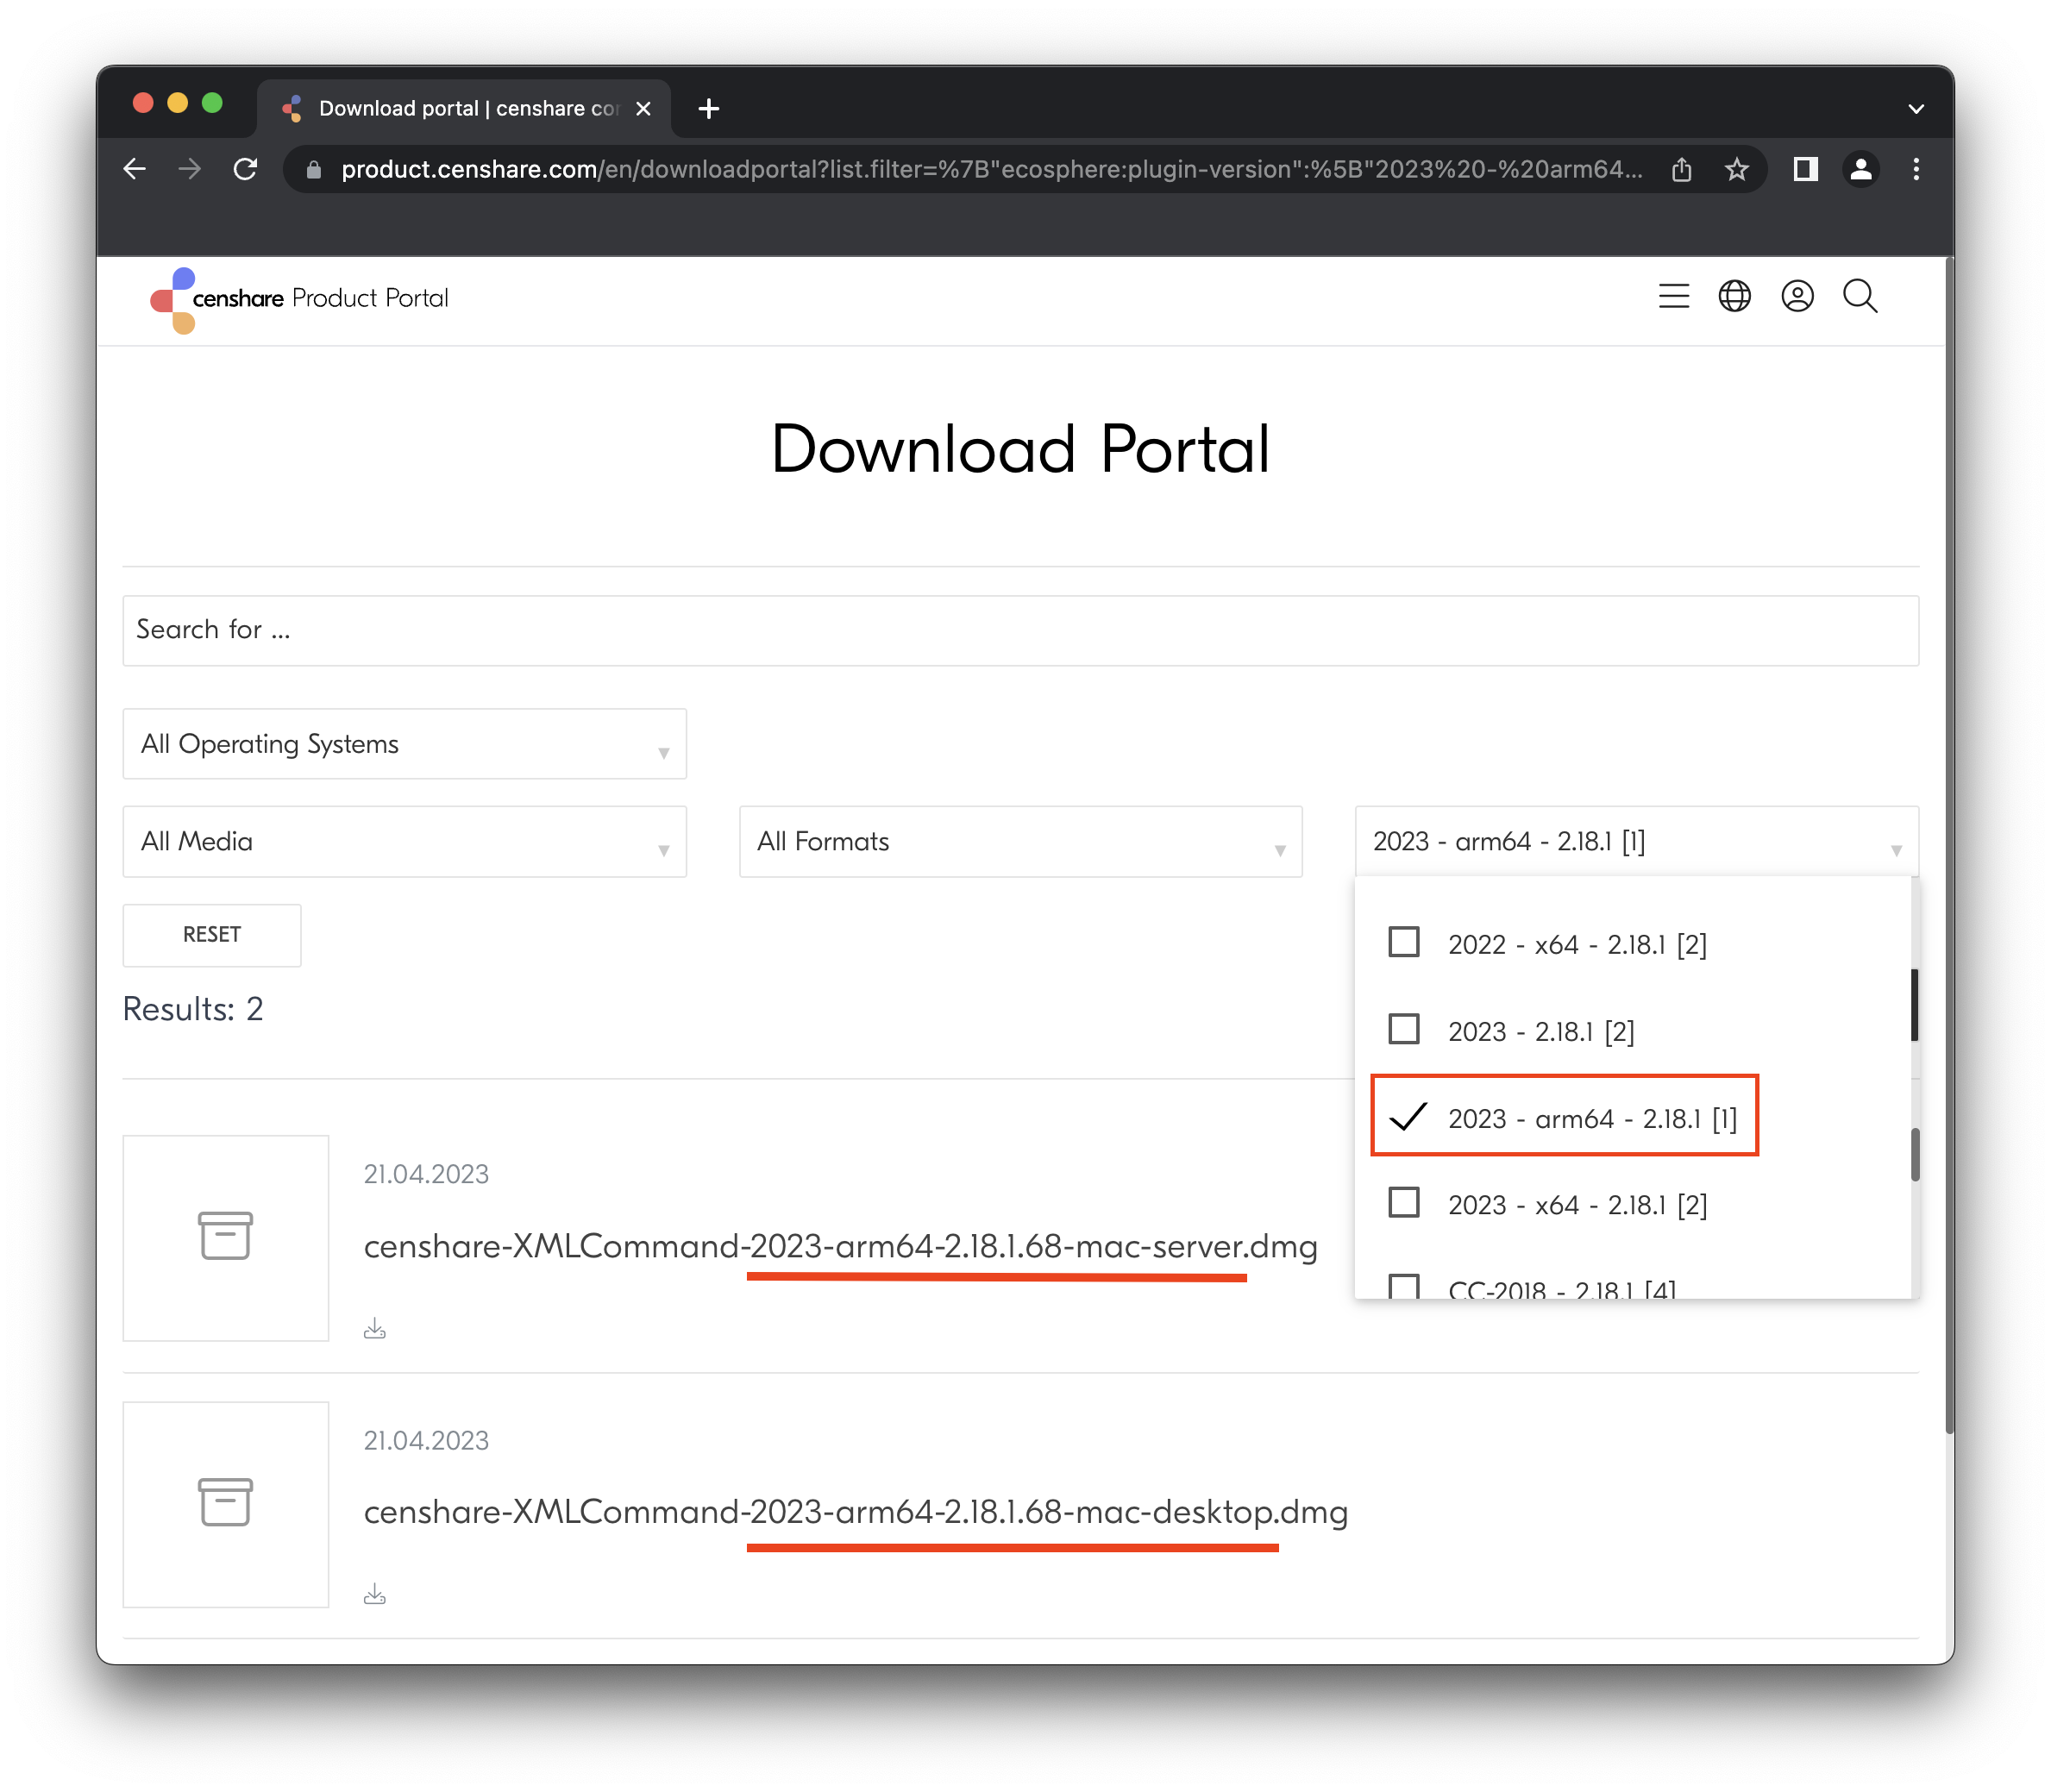
Task: Open the All Media dropdown
Action: pos(404,842)
